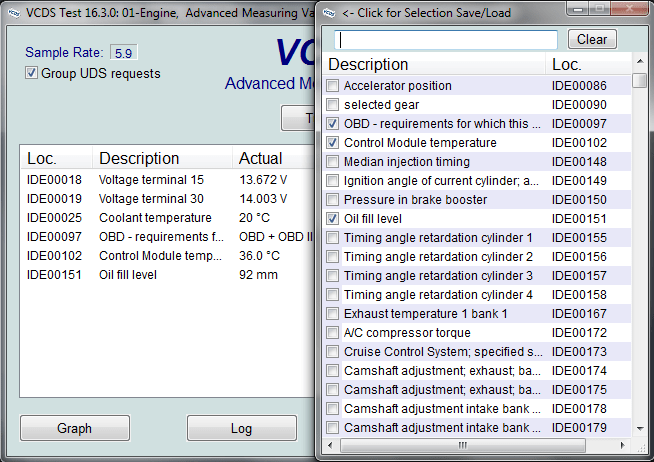Viewport: 654px width, 462px height.
Task: Select the Coolant temperature row
Action: tap(167, 218)
